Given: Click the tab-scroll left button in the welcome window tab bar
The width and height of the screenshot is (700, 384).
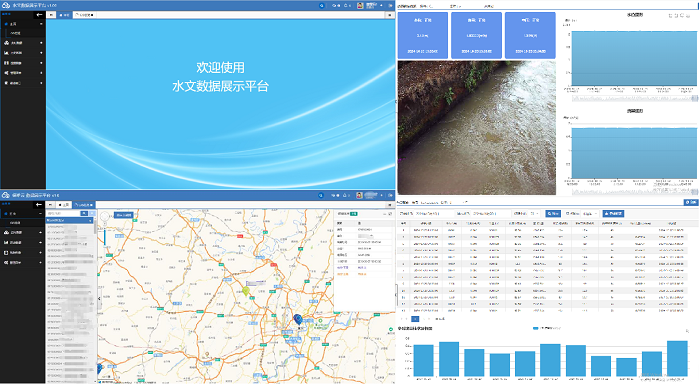Looking at the screenshot, I should coord(51,15).
